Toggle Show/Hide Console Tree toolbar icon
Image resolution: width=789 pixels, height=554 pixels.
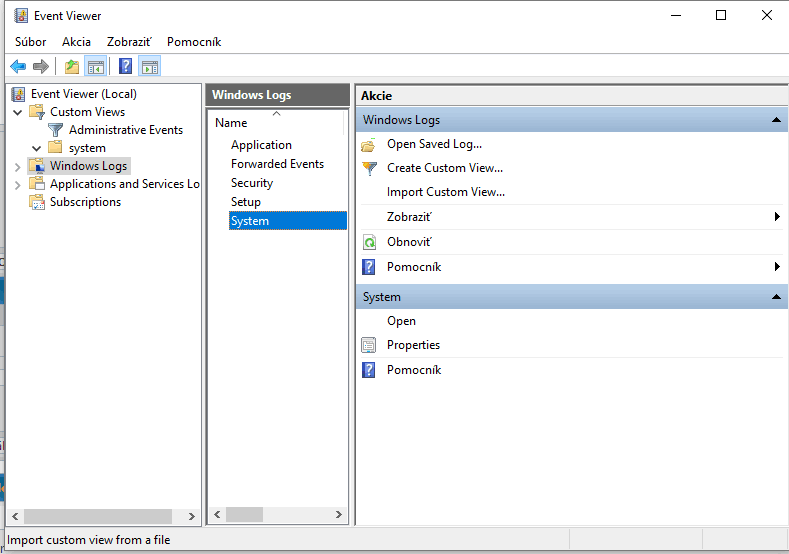pyautogui.click(x=96, y=66)
